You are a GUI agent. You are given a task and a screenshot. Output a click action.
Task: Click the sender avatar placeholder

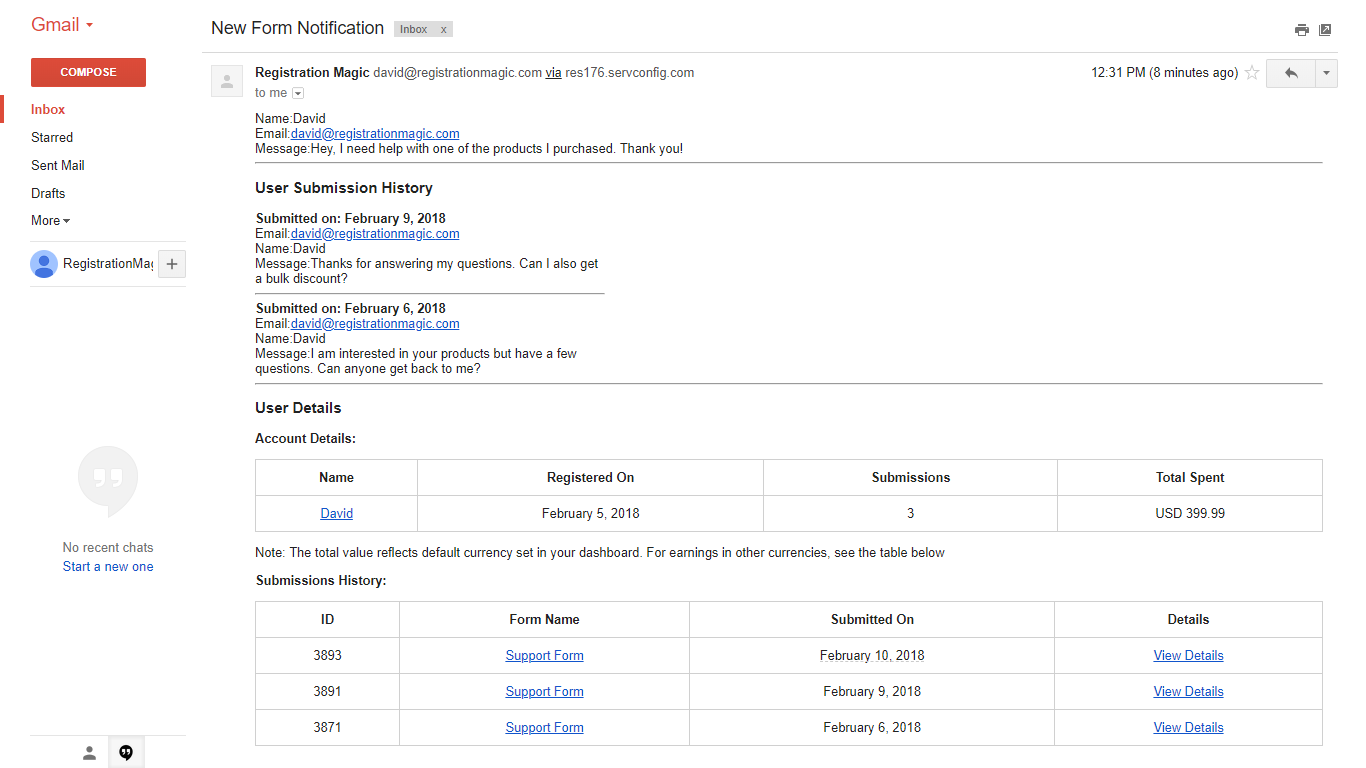tap(227, 81)
